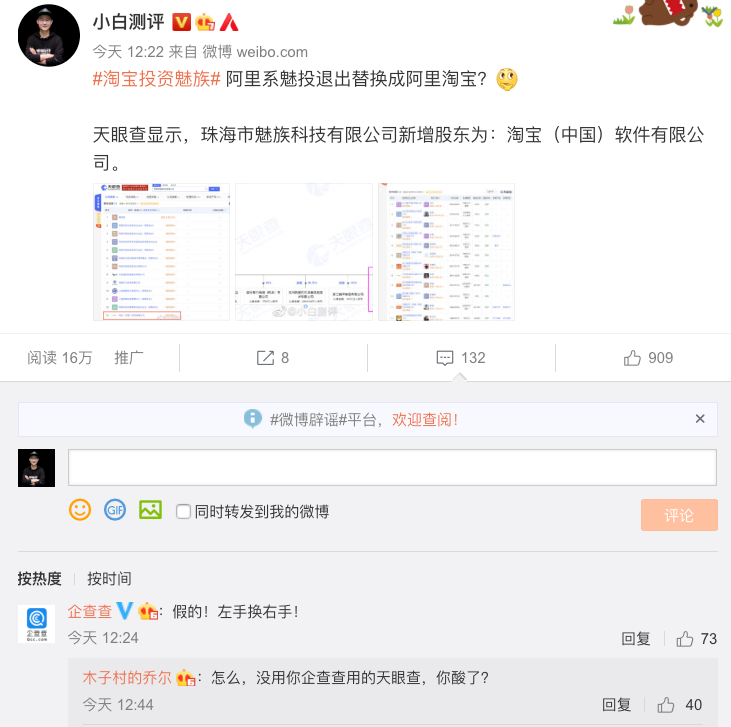Click the 推广 promote link
This screenshot has width=731, height=727.
point(129,358)
